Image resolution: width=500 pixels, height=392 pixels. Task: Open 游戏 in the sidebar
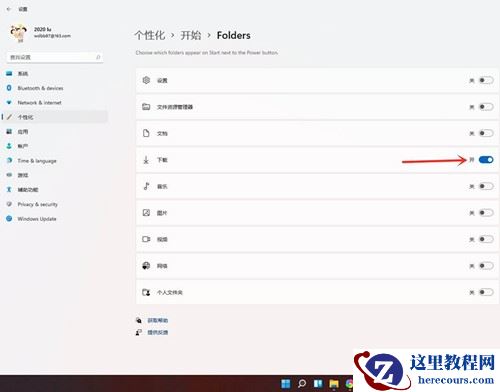(54, 175)
